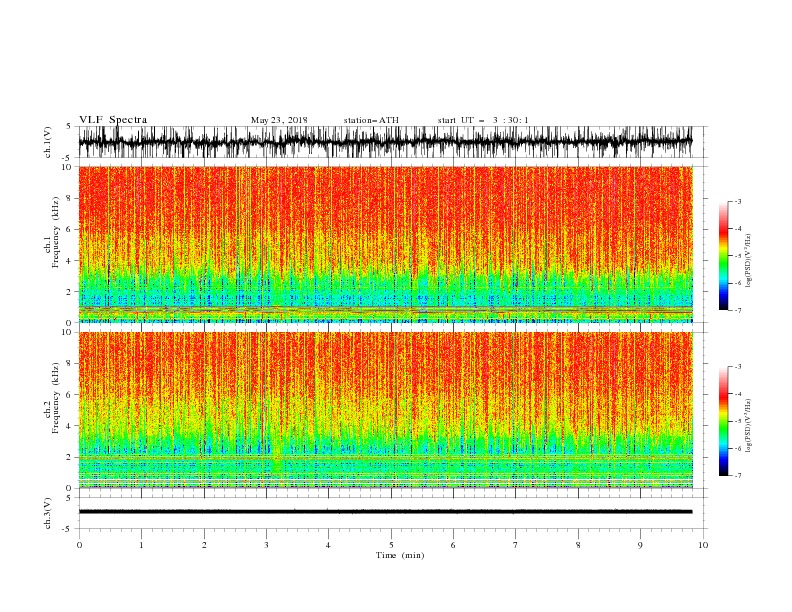Click the "-7" tick on ch.1 colorbar
Image resolution: width=792 pixels, height=612 pixels.
click(x=738, y=310)
